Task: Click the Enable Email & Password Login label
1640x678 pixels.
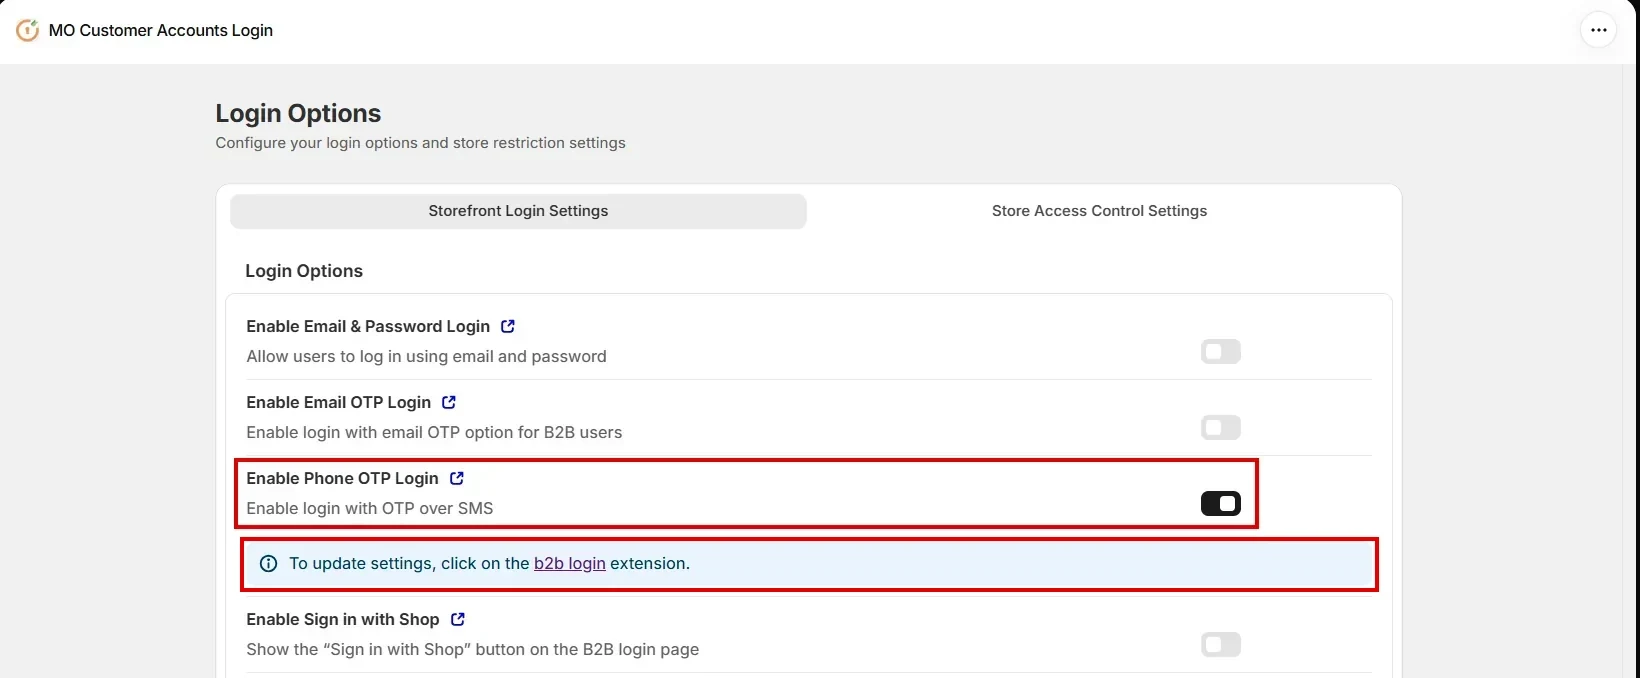Action: tap(368, 326)
